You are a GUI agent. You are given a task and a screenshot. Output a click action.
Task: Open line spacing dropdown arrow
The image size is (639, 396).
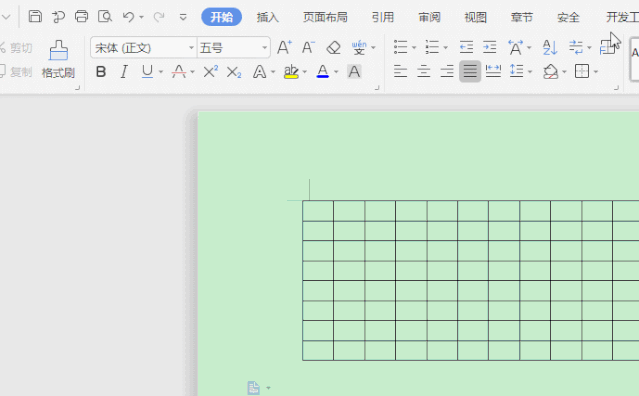tap(530, 72)
